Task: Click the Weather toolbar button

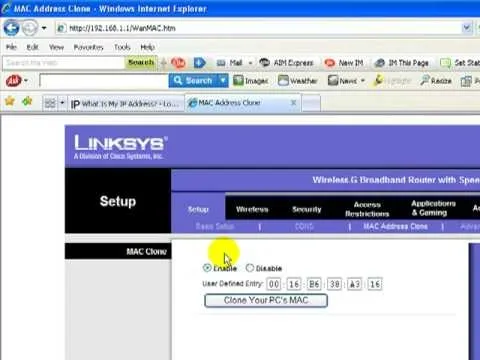Action: tap(297, 81)
